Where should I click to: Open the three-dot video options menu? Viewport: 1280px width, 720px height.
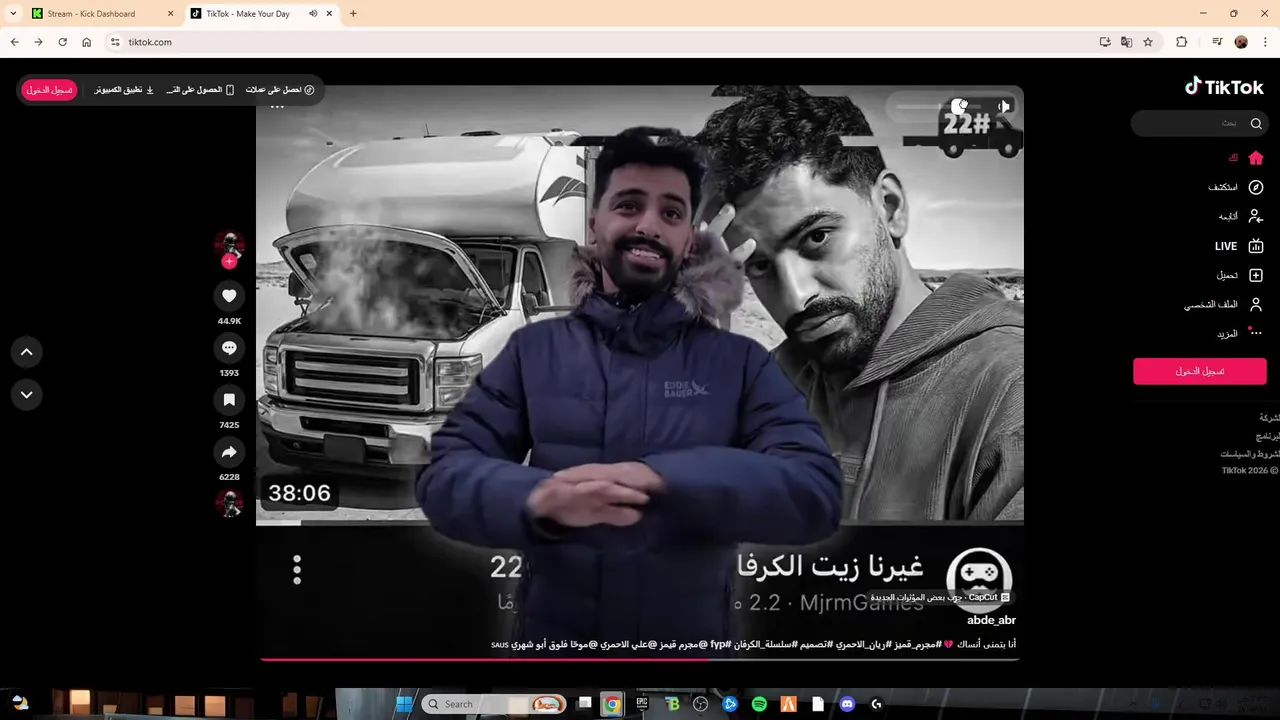tap(278, 106)
